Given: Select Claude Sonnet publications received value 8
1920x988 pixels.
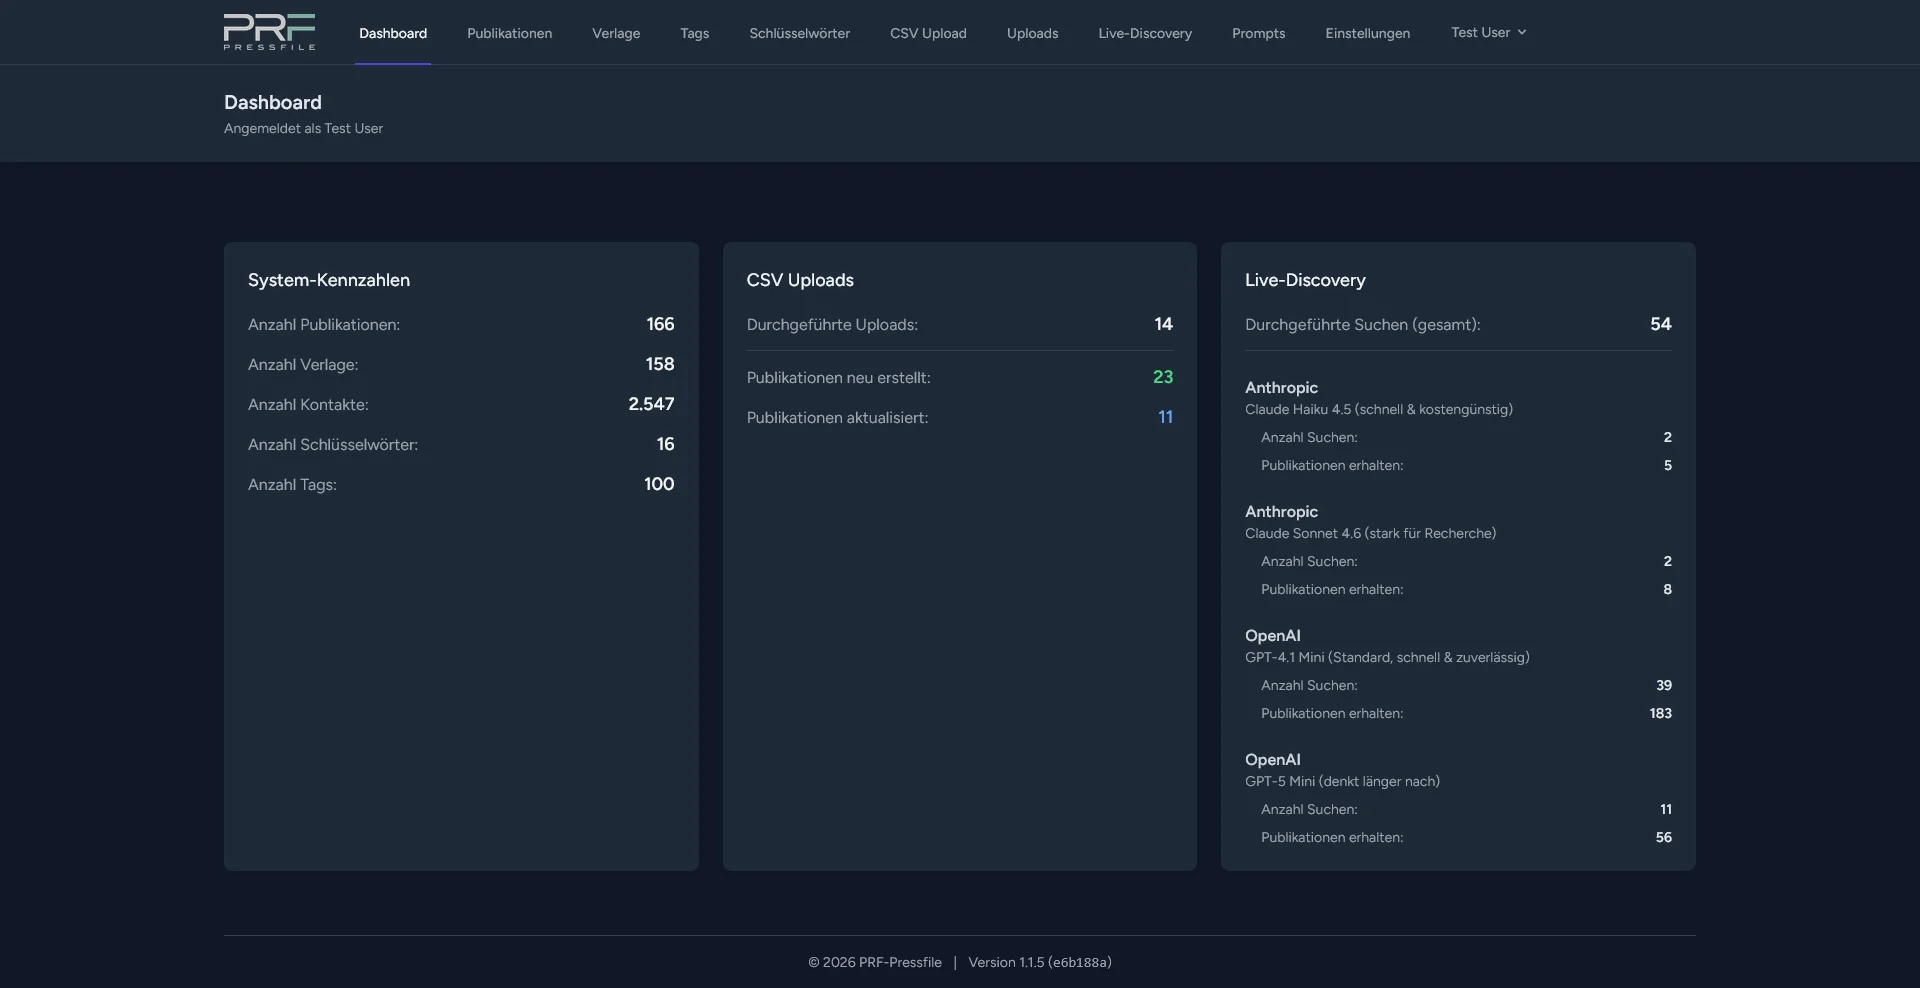Looking at the screenshot, I should 1667,589.
